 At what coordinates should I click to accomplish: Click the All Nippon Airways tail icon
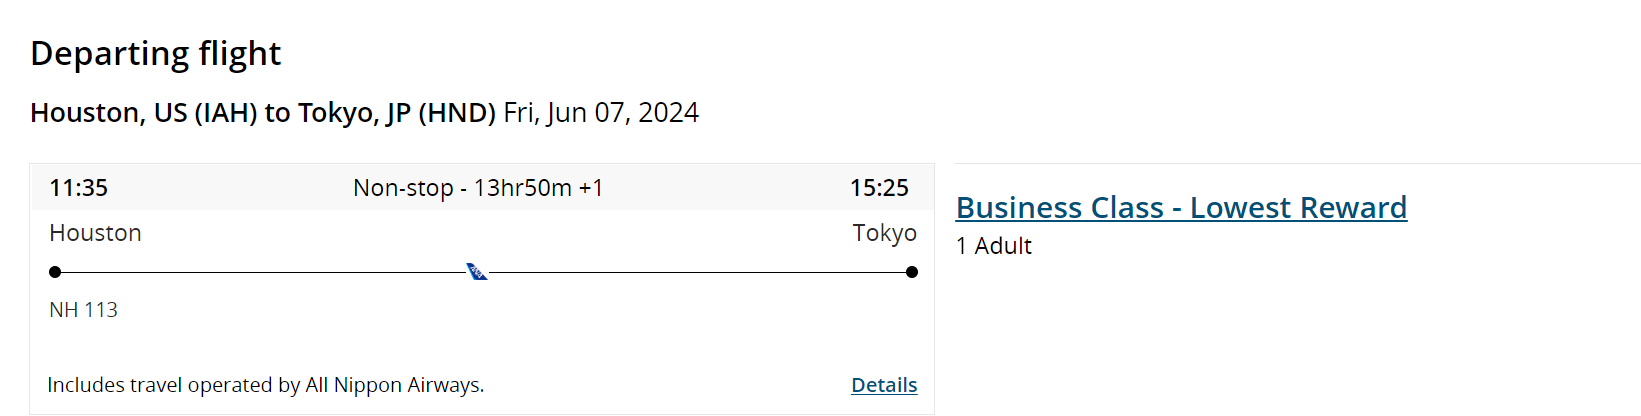pos(477,272)
